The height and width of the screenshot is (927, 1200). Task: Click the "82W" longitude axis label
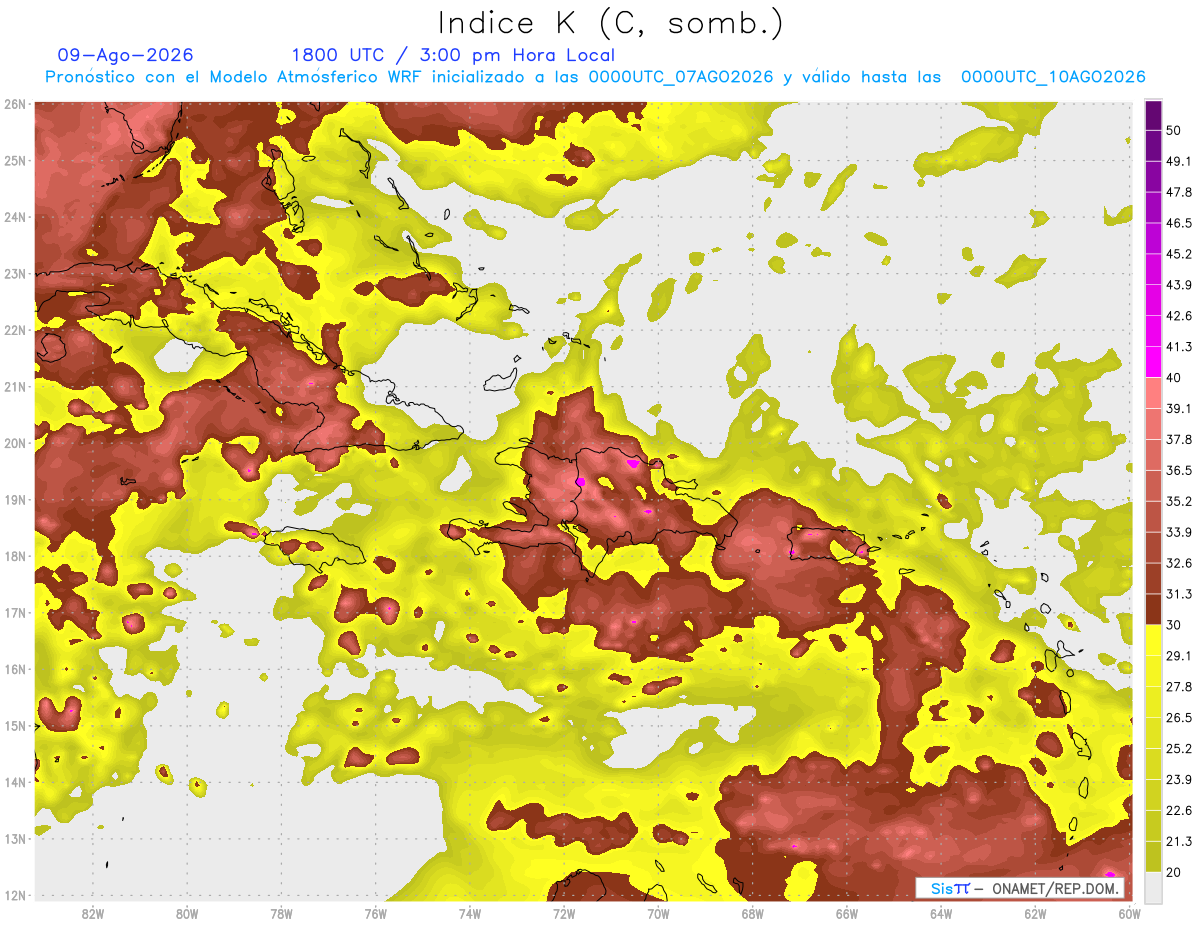[x=92, y=913]
